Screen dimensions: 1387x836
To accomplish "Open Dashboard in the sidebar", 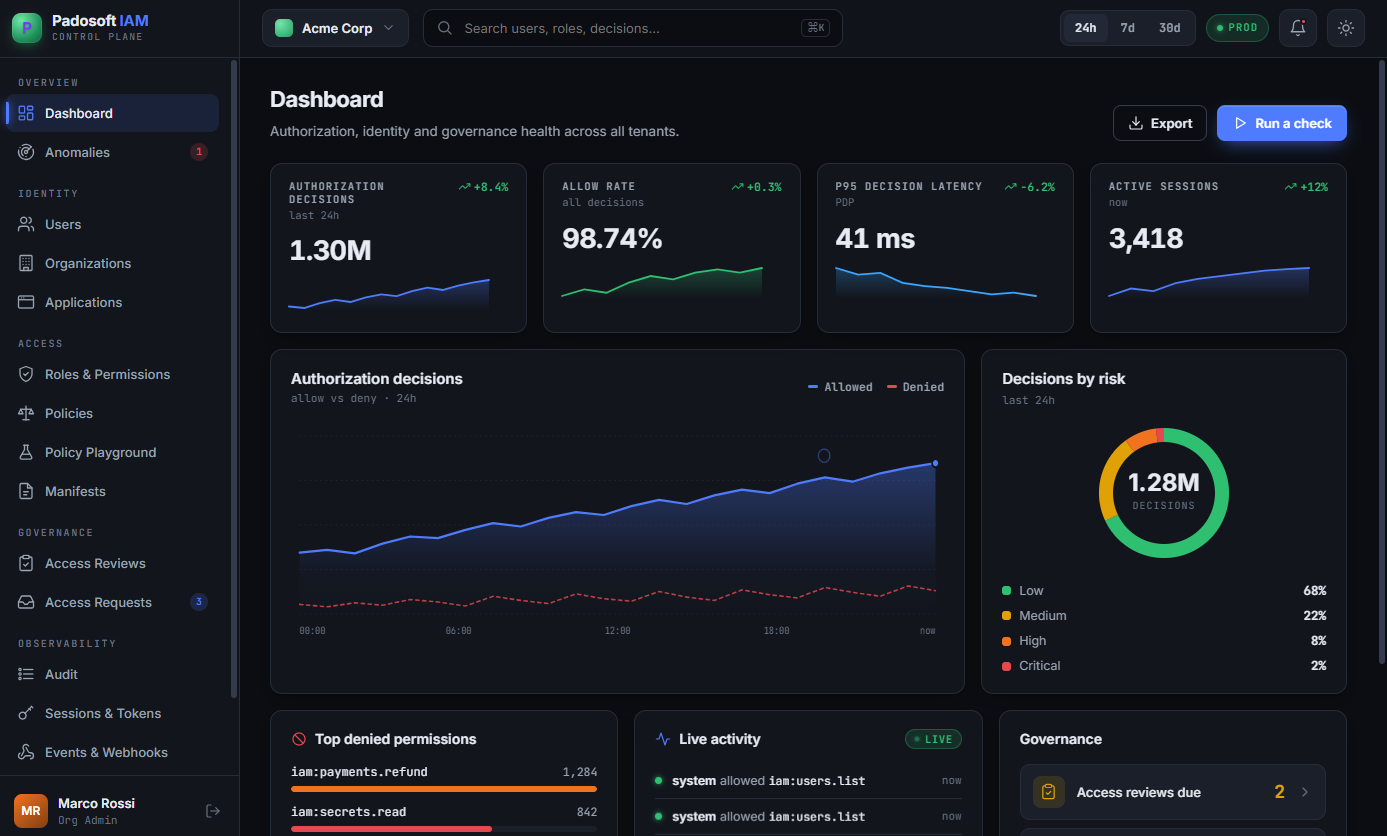I will click(x=112, y=113).
